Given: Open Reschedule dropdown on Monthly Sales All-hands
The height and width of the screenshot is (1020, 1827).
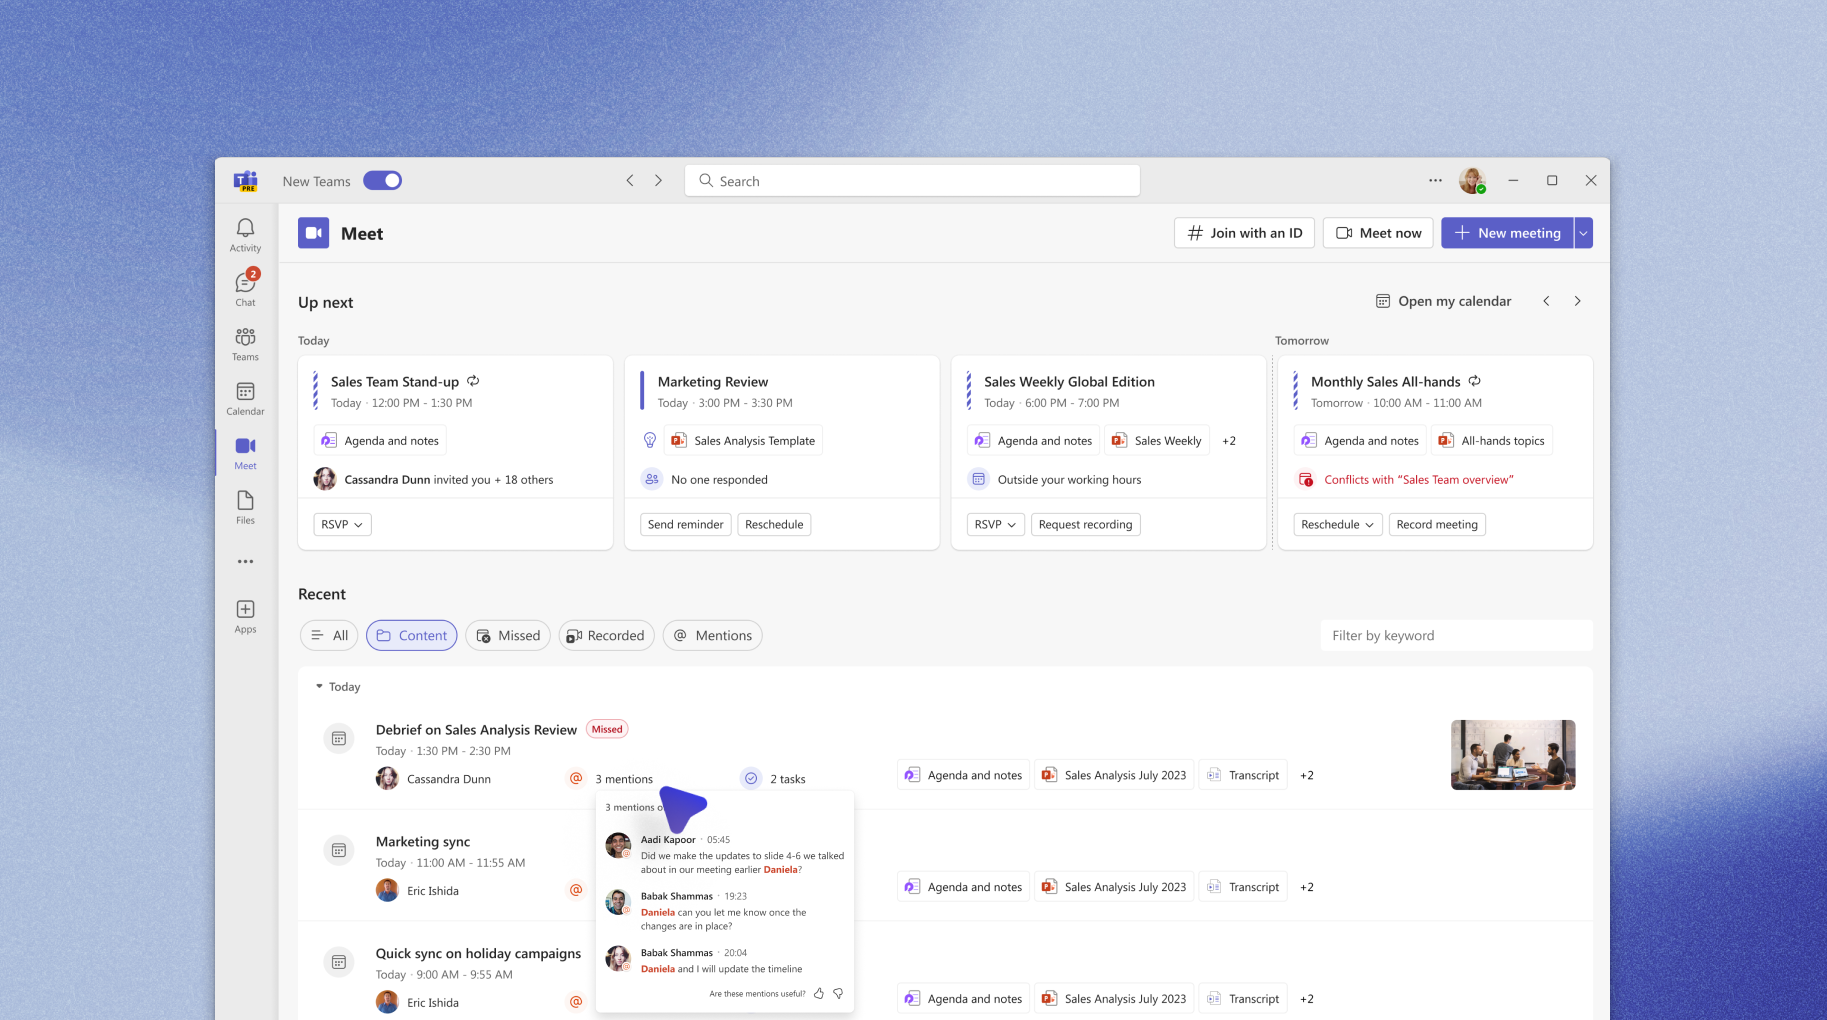Looking at the screenshot, I should 1338,524.
